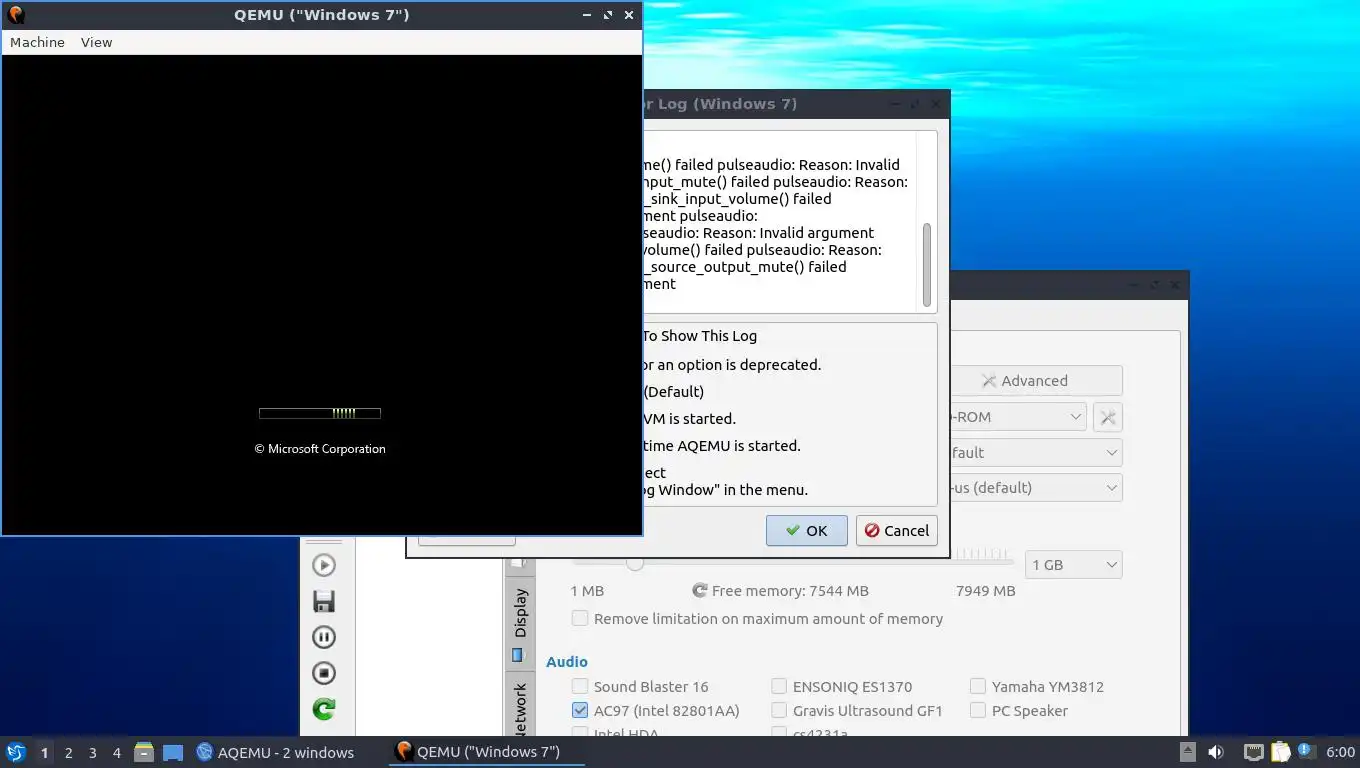Click the scrollbar in the error log text area
This screenshot has height=768, width=1360.
coord(927,264)
